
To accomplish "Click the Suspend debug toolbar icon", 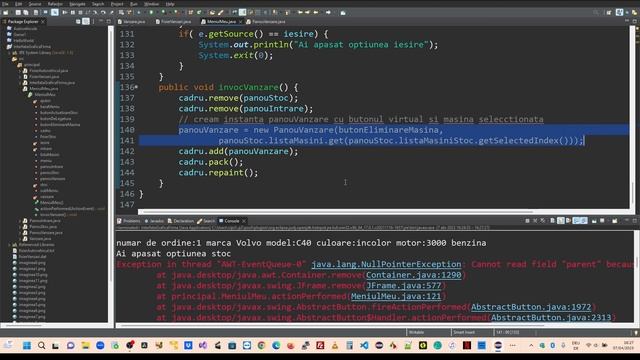I will [x=73, y=13].
